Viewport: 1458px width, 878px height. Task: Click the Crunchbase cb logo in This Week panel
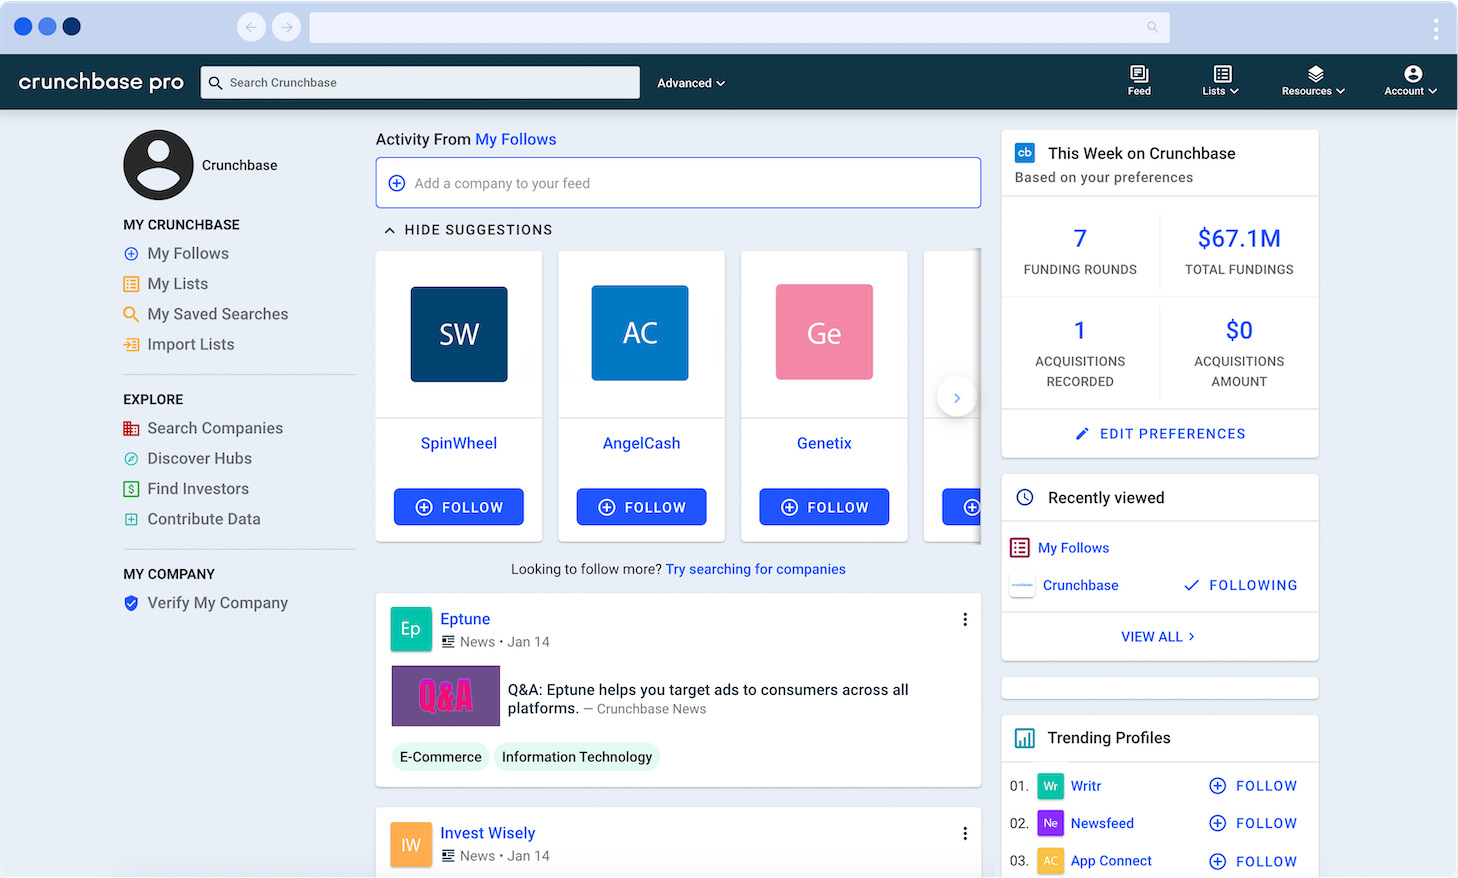coord(1025,153)
